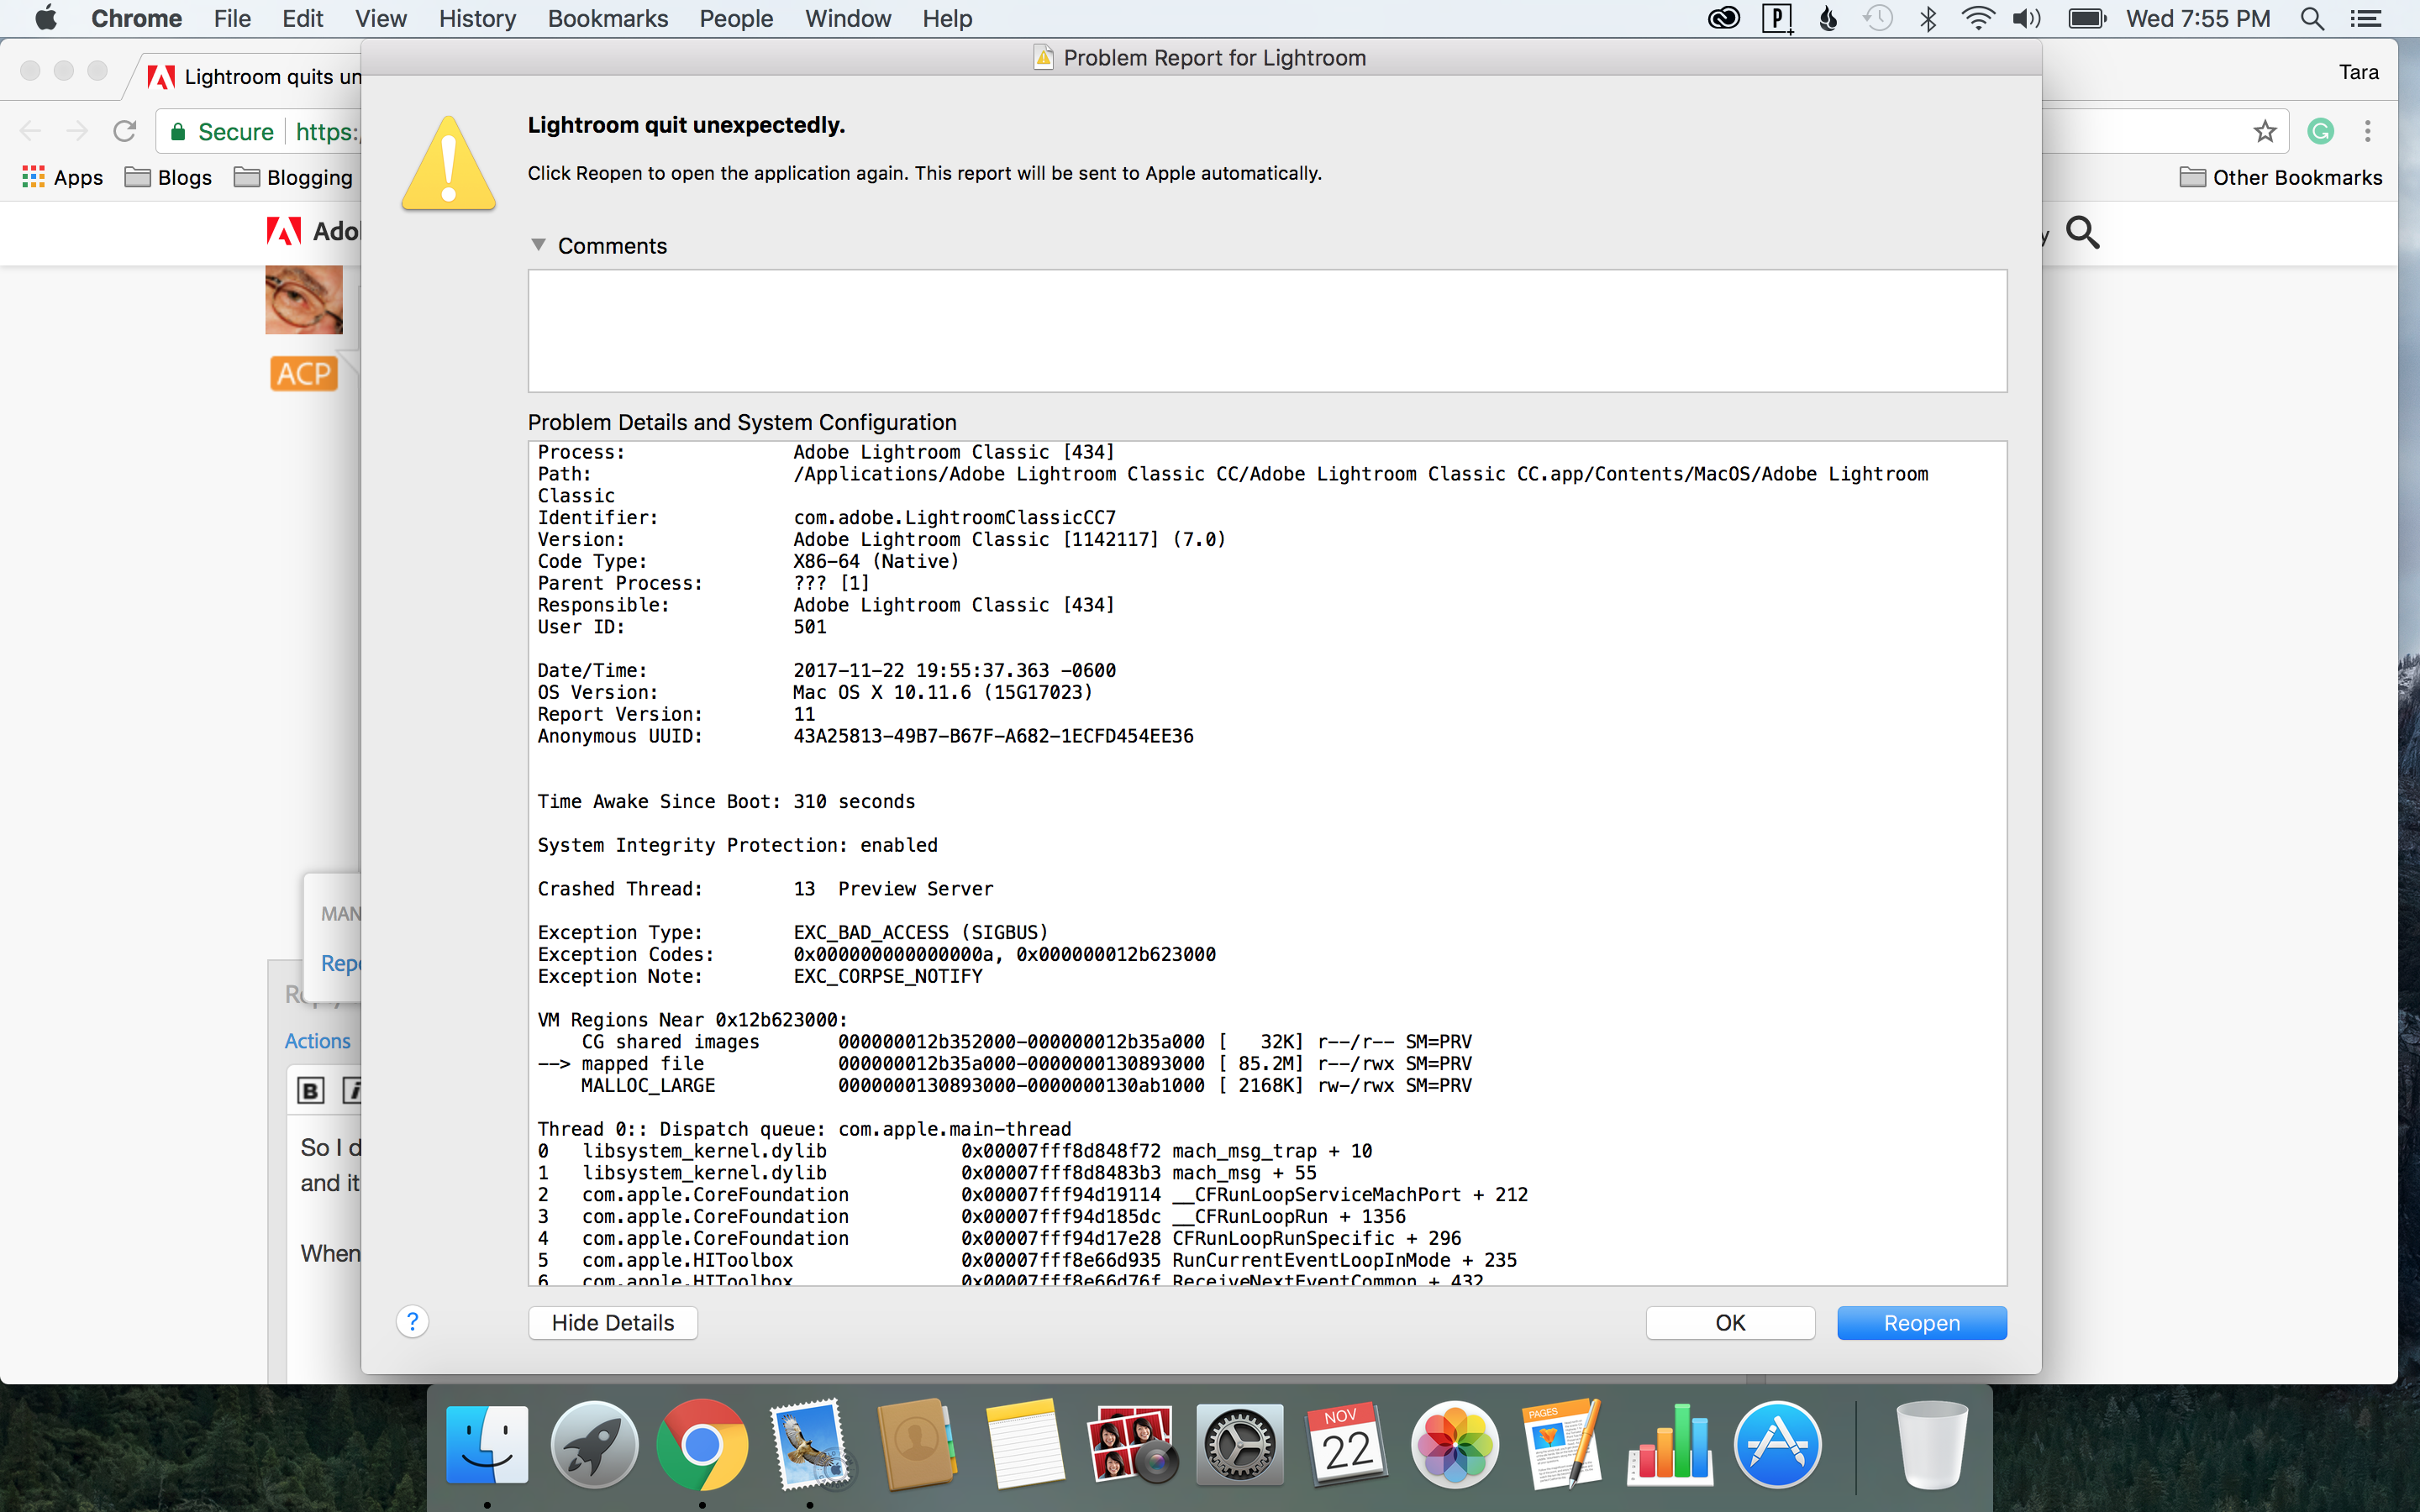Hide Details in the crash report dialog

tap(613, 1320)
